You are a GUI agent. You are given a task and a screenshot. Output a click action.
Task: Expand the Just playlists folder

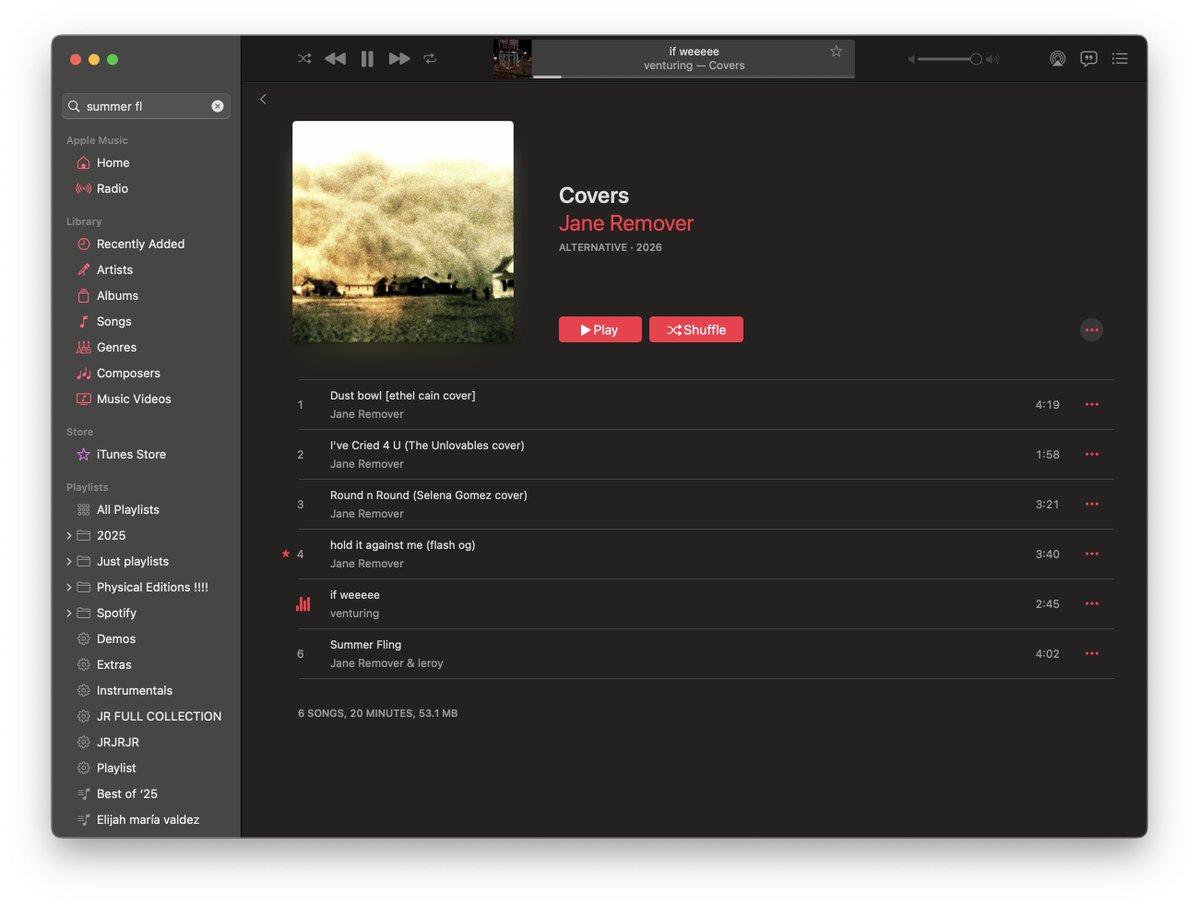(x=69, y=562)
